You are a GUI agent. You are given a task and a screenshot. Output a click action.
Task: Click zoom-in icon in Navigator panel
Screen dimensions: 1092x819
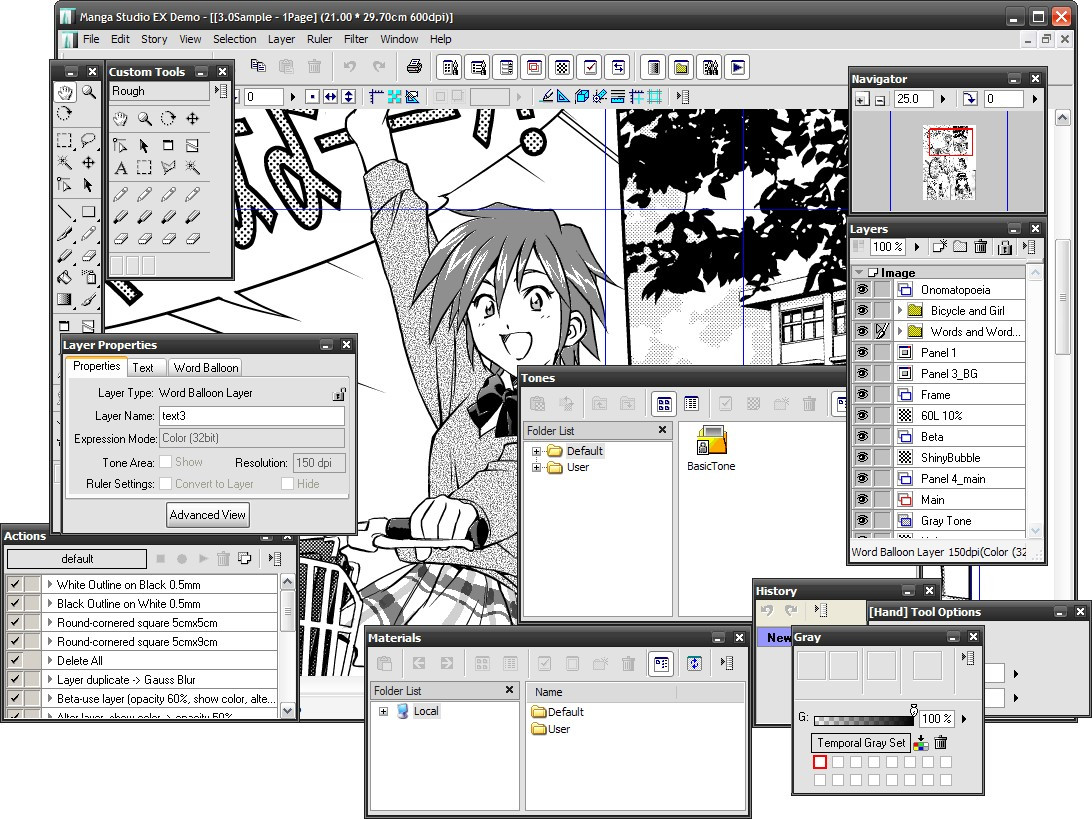coord(861,100)
